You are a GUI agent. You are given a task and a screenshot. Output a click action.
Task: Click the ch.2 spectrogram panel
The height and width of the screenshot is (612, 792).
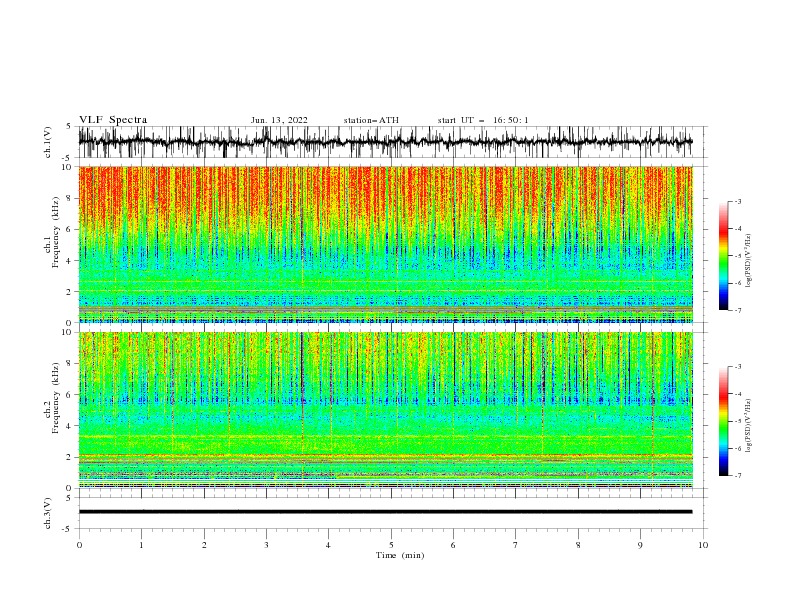coord(385,410)
